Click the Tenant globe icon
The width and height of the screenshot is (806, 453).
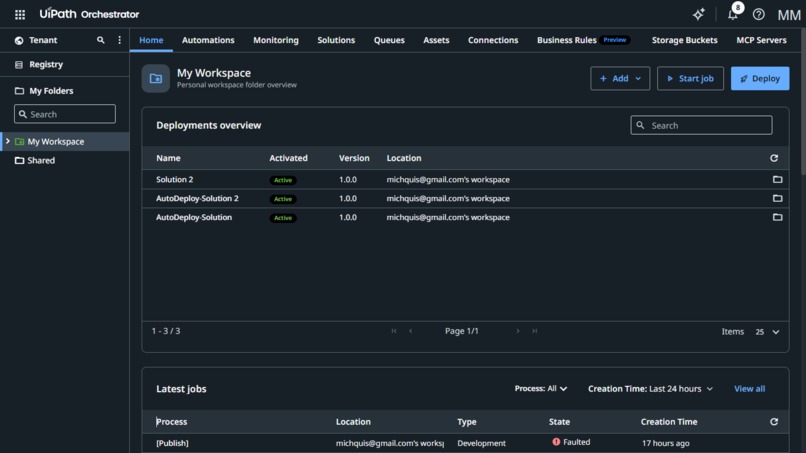coord(19,40)
